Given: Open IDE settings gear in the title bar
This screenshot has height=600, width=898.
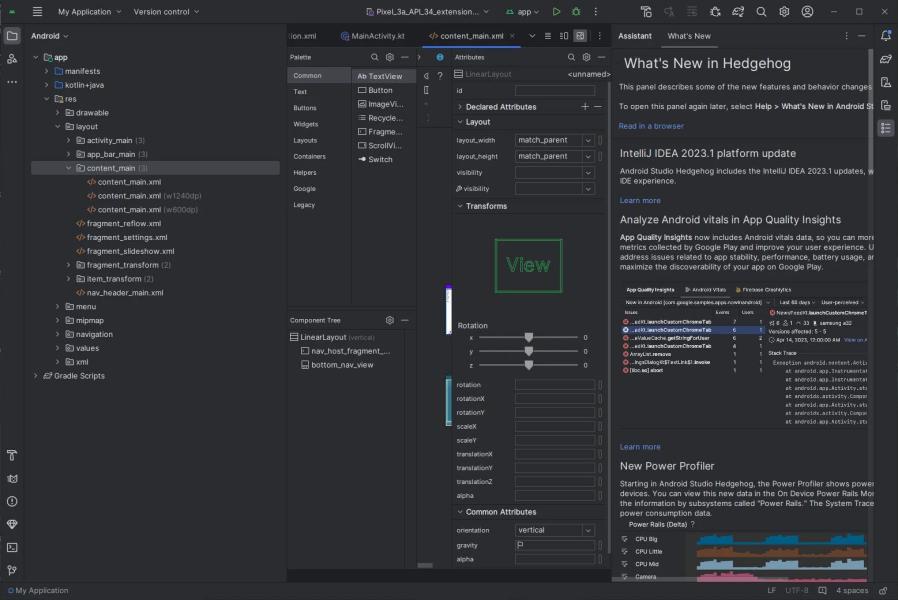Looking at the screenshot, I should (x=784, y=11).
